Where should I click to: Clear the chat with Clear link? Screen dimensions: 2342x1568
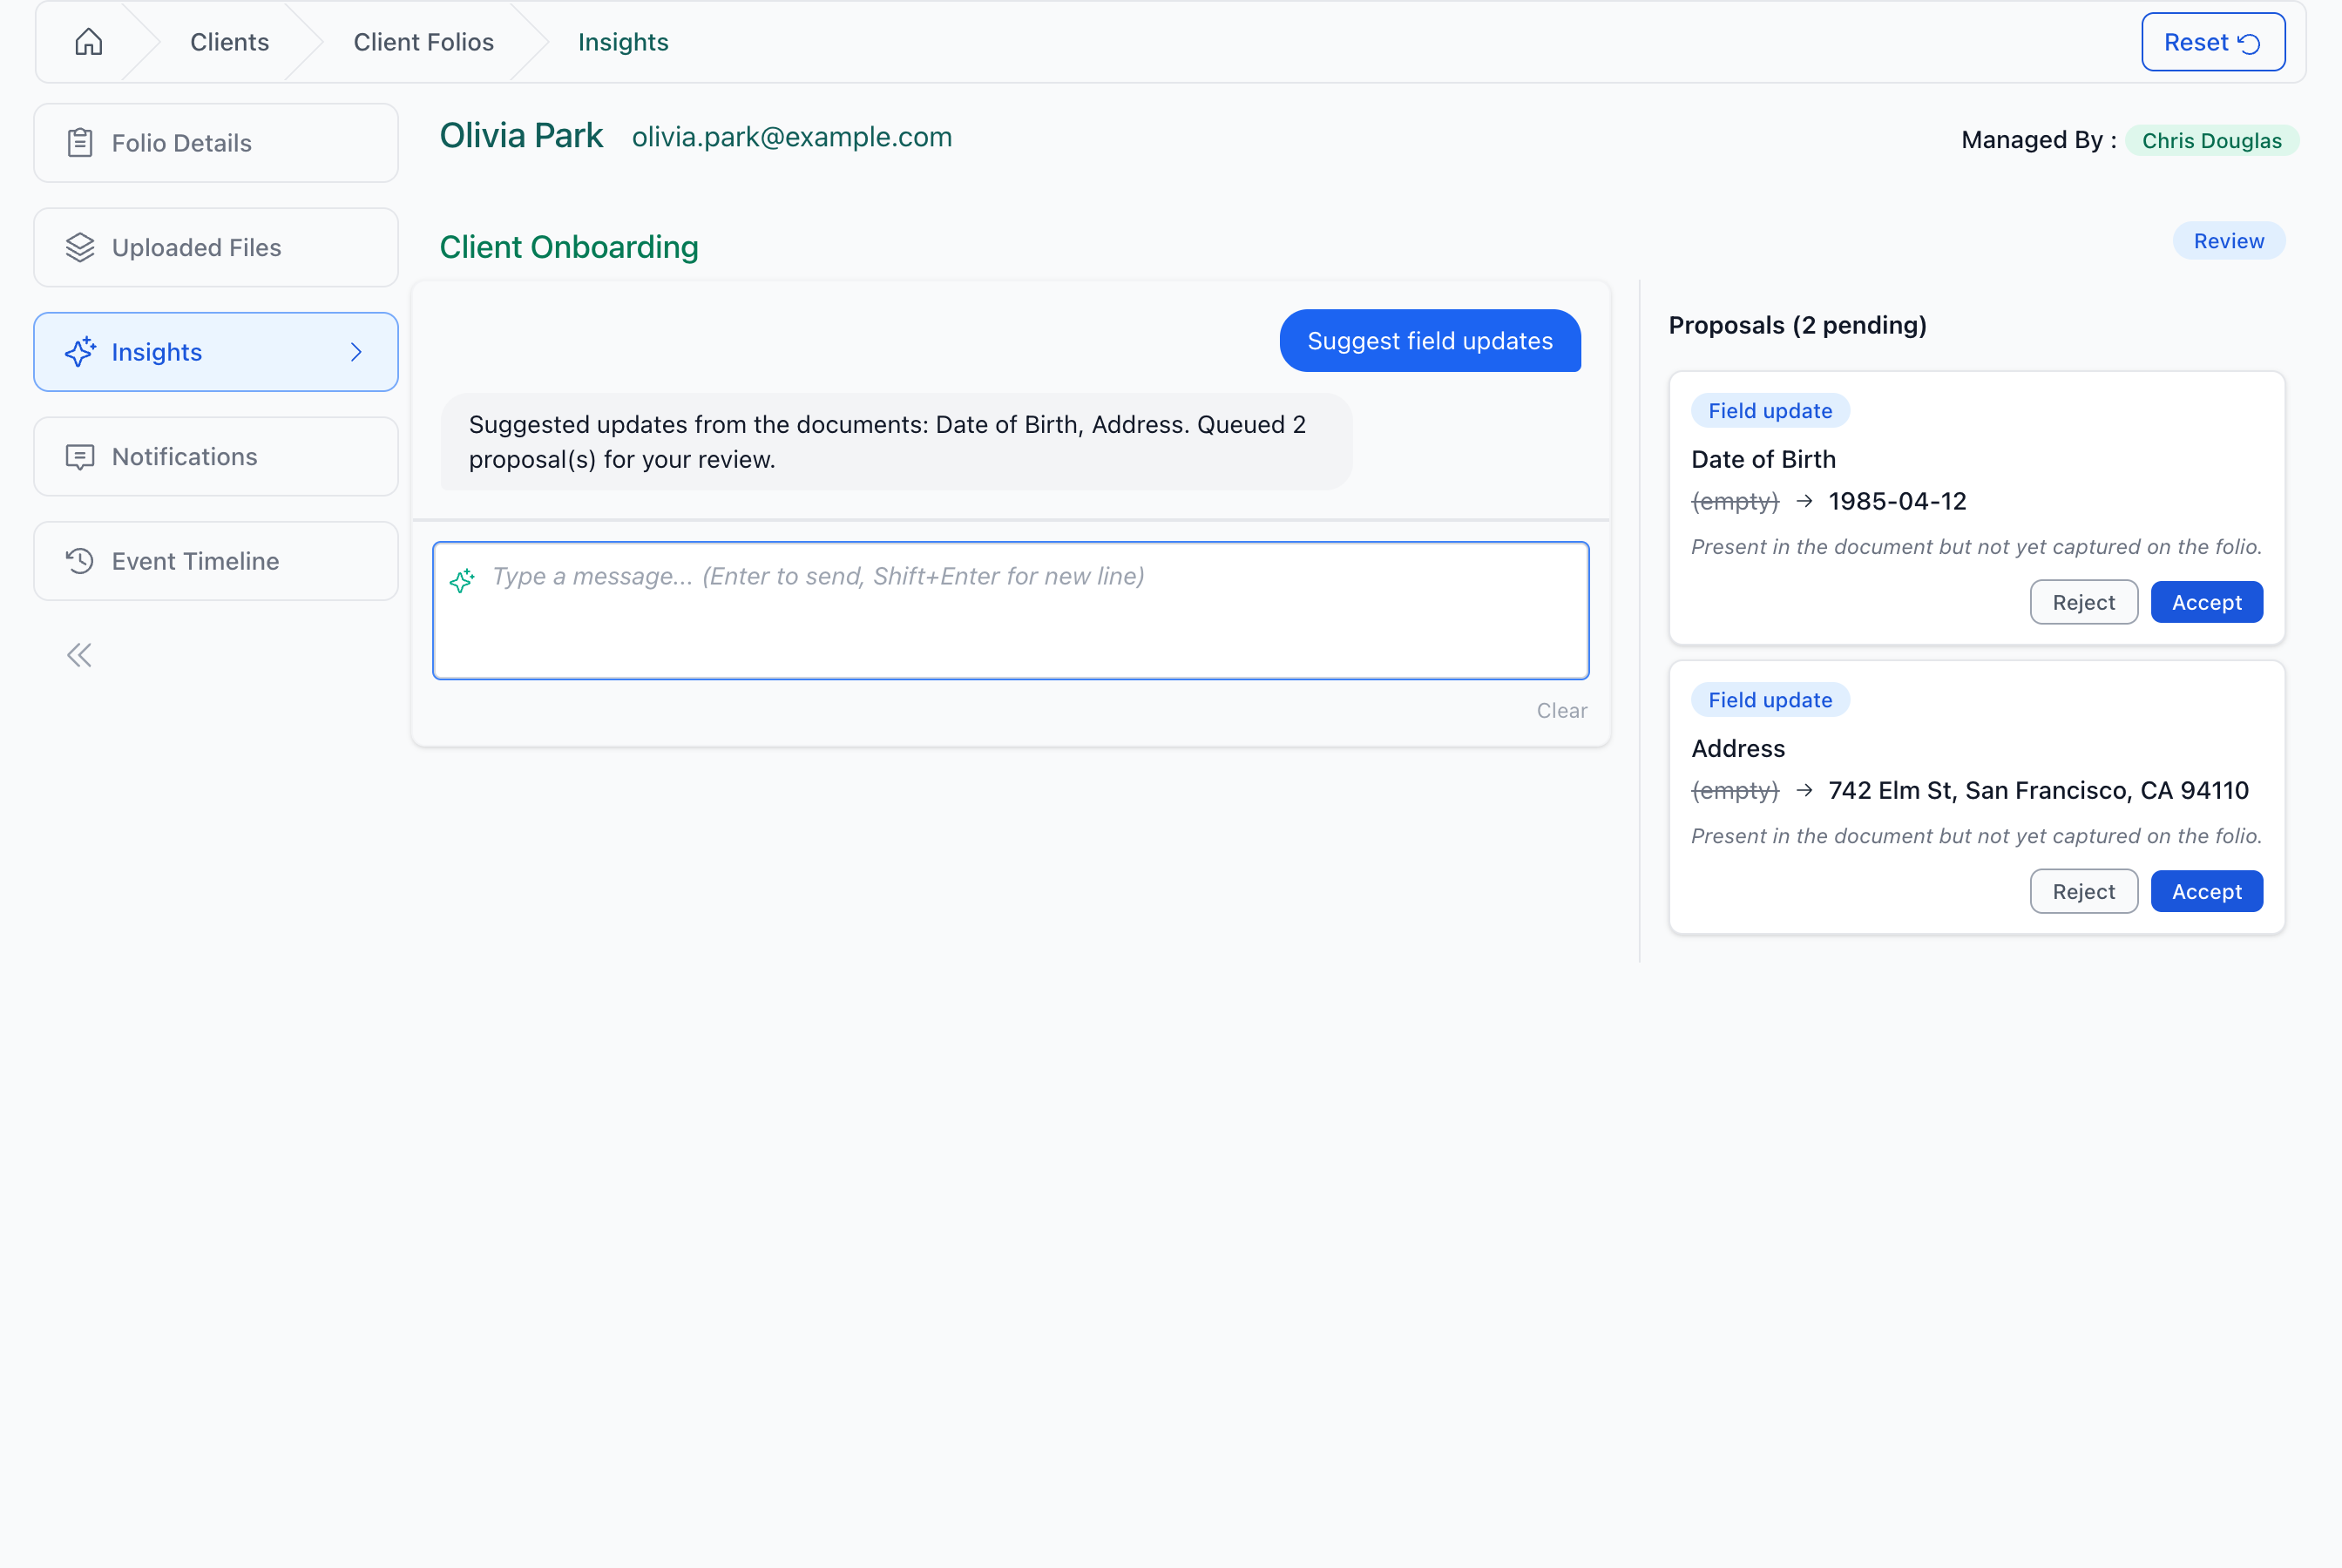click(1561, 710)
